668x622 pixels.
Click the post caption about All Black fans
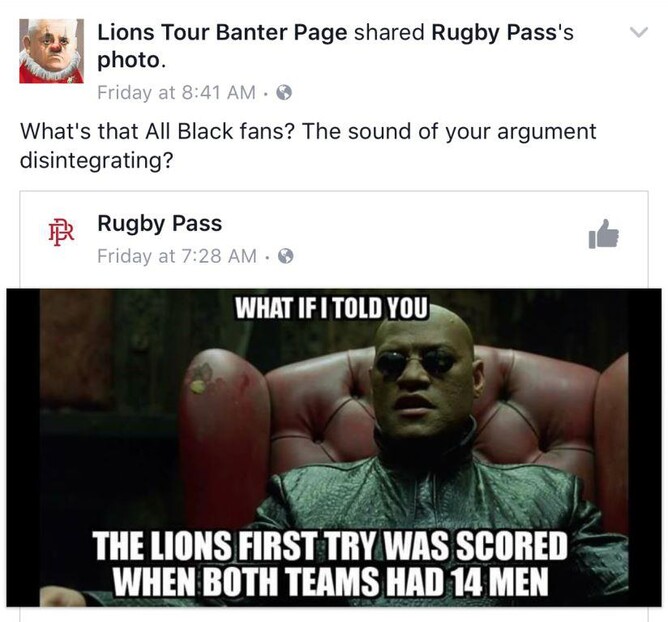click(308, 145)
